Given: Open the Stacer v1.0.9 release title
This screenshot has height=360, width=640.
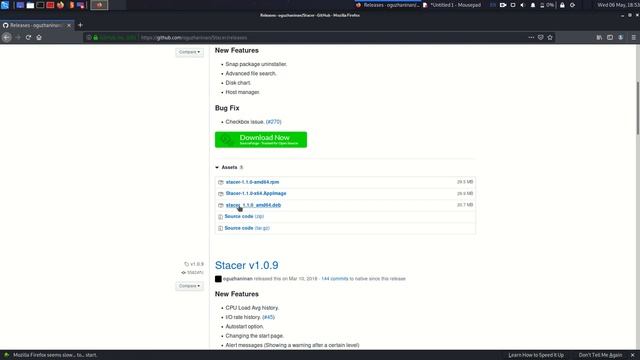Looking at the screenshot, I should [247, 265].
